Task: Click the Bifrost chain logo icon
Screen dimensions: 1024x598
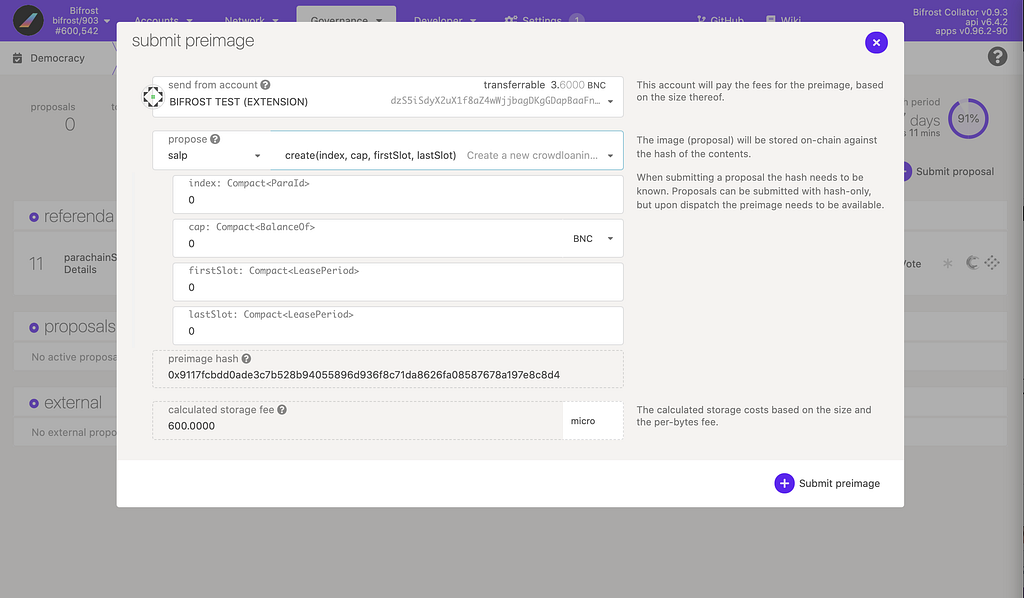Action: (27, 21)
